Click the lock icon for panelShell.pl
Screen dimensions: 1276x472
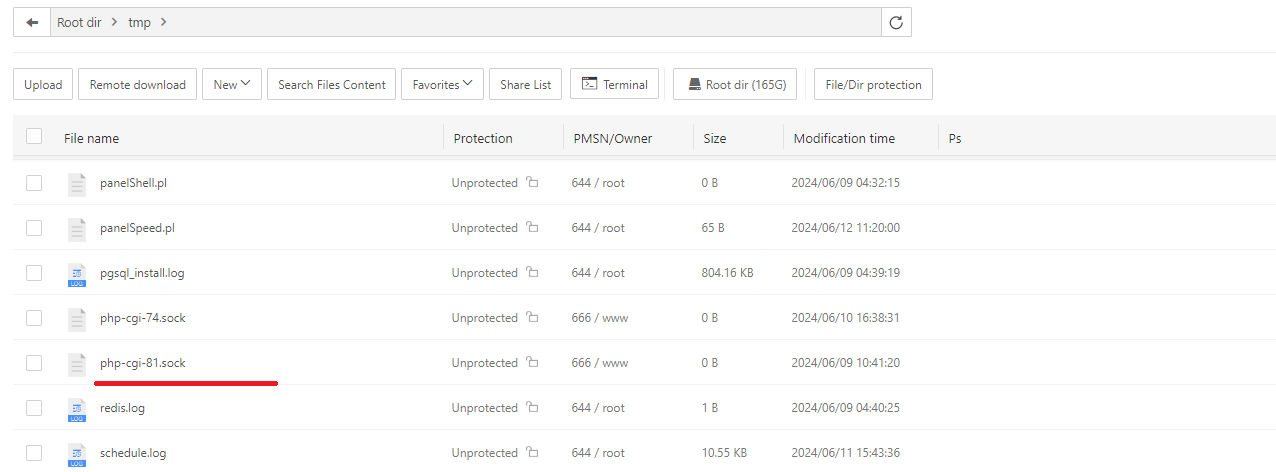click(x=532, y=183)
